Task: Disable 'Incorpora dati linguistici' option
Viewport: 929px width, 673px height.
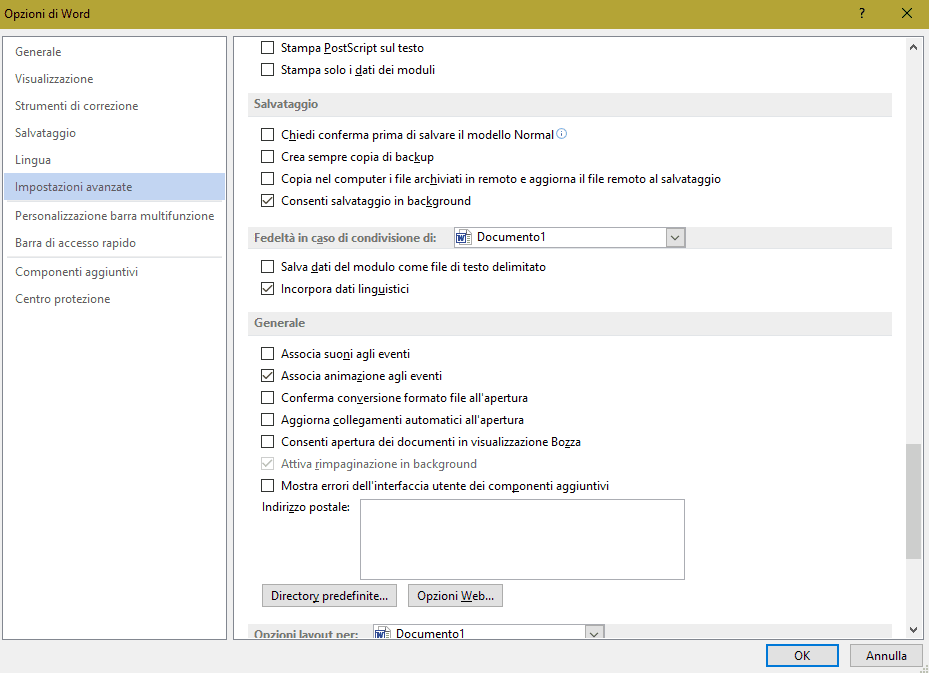Action: [267, 289]
